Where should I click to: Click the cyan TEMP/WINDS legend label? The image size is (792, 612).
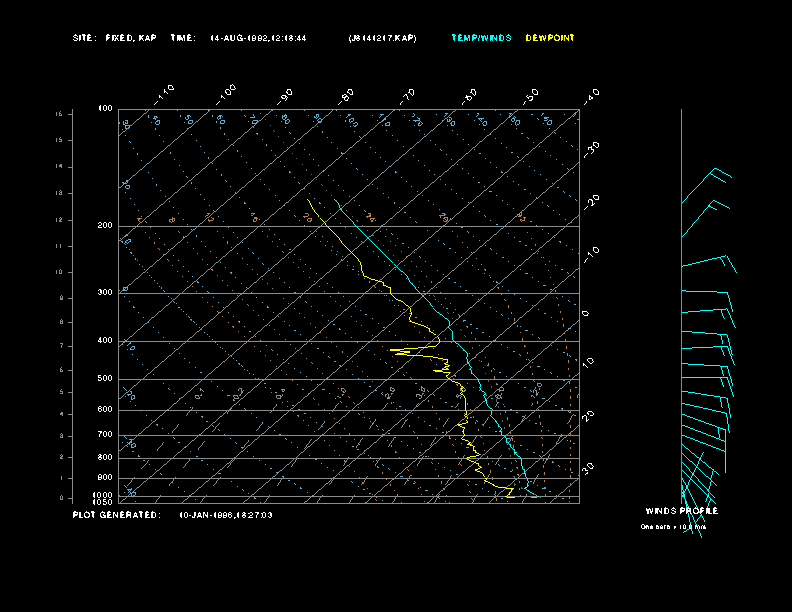point(481,38)
